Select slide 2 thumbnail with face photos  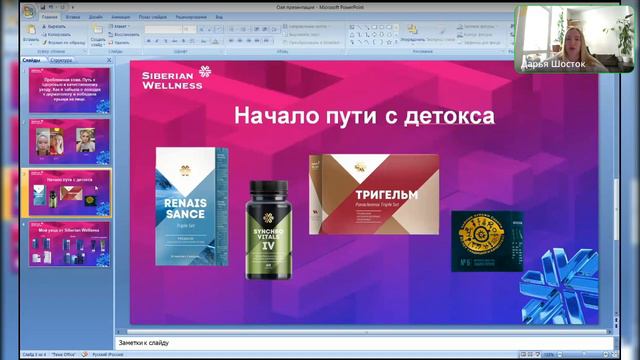point(69,142)
